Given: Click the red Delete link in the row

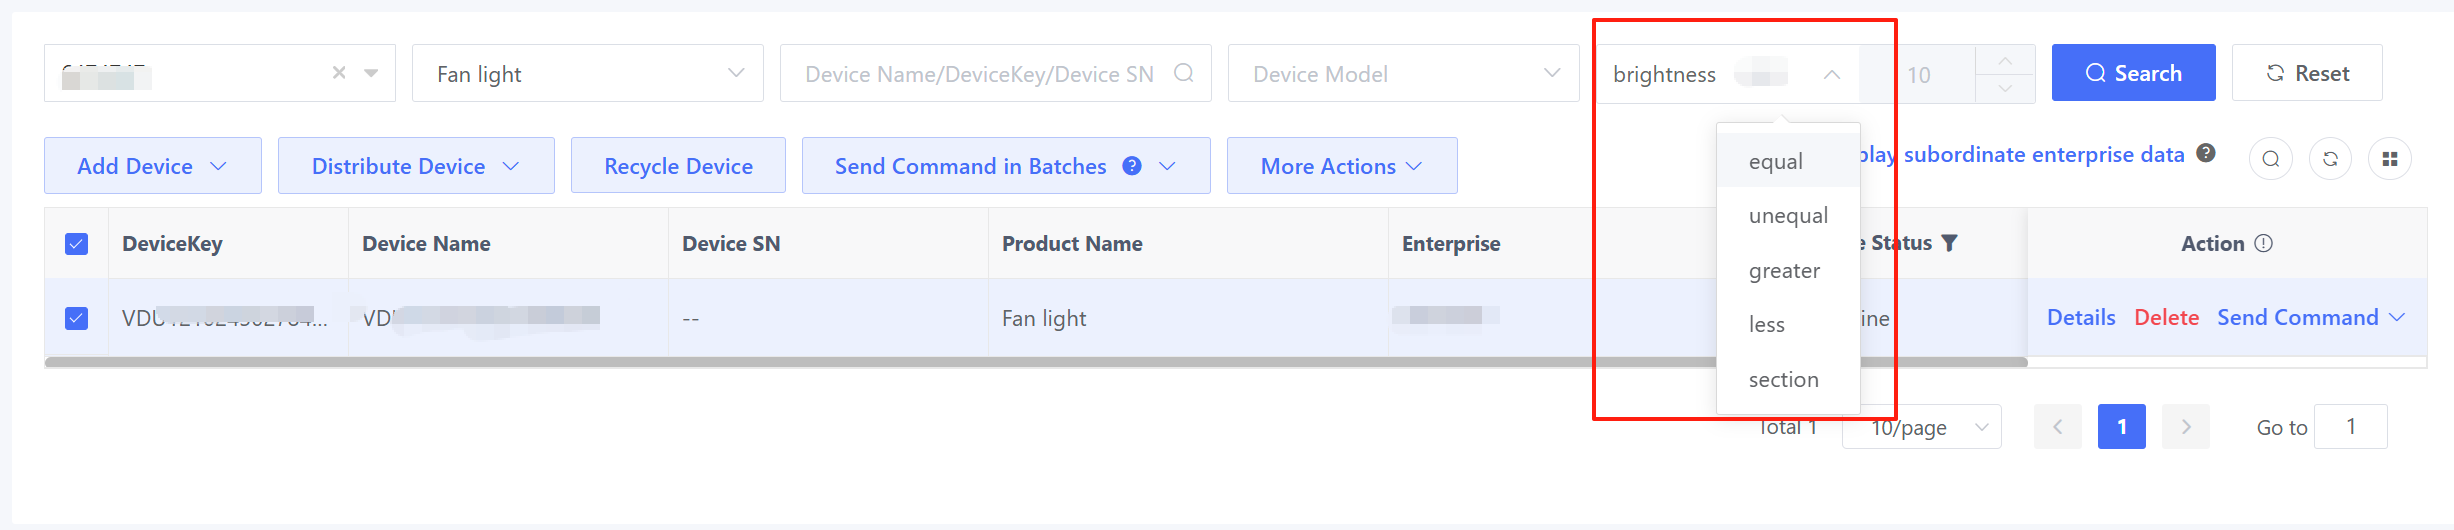Looking at the screenshot, I should (x=2166, y=317).
